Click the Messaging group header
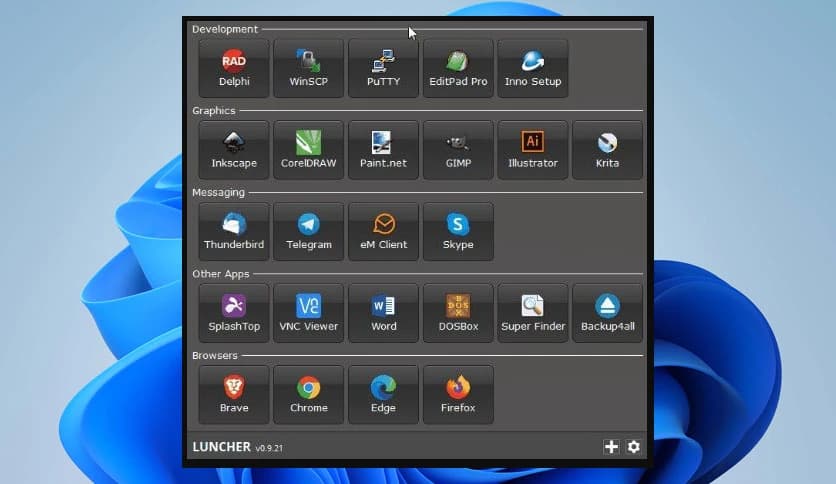This screenshot has height=484, width=836. (219, 192)
